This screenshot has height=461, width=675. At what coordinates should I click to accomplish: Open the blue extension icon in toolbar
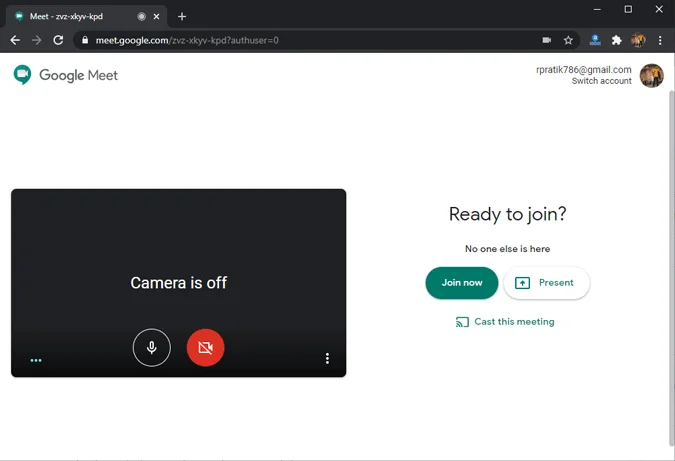coord(595,40)
